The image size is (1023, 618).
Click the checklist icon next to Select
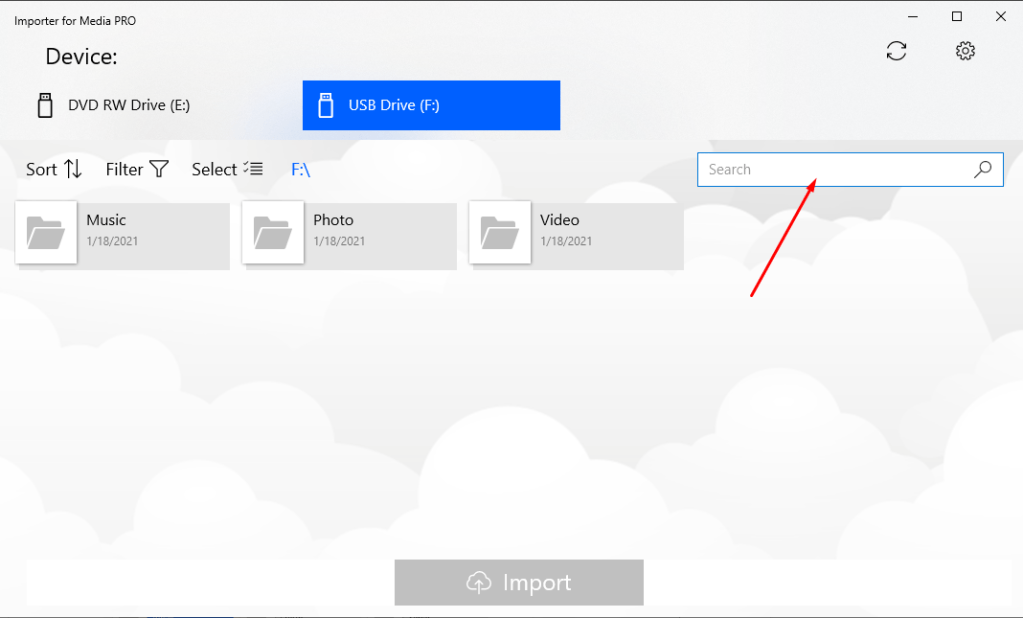click(253, 169)
